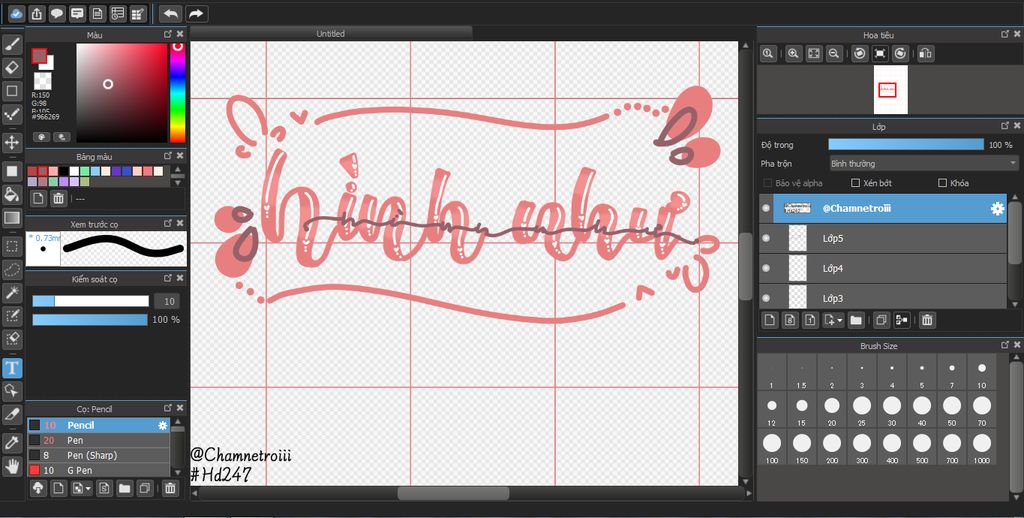Open the add-brush dropdown in Cọ panel

88,488
